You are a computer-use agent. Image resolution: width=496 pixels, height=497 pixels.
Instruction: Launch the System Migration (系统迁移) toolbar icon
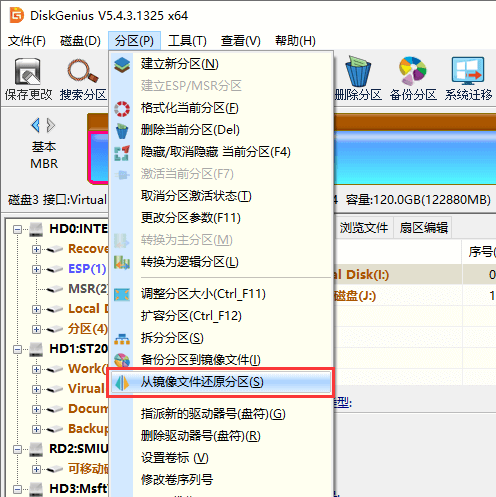[468, 70]
